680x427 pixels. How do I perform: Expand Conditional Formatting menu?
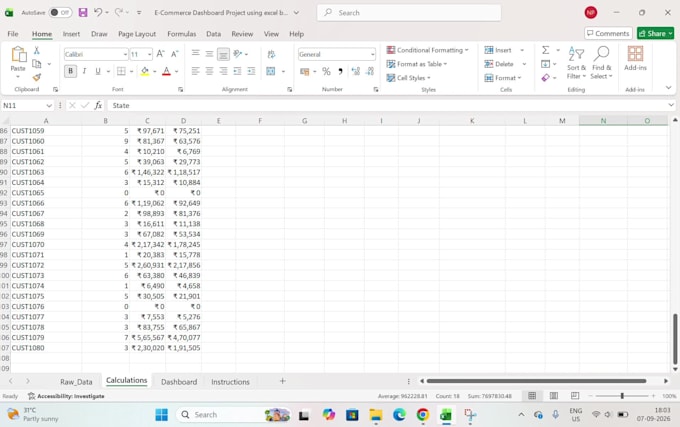pos(428,50)
